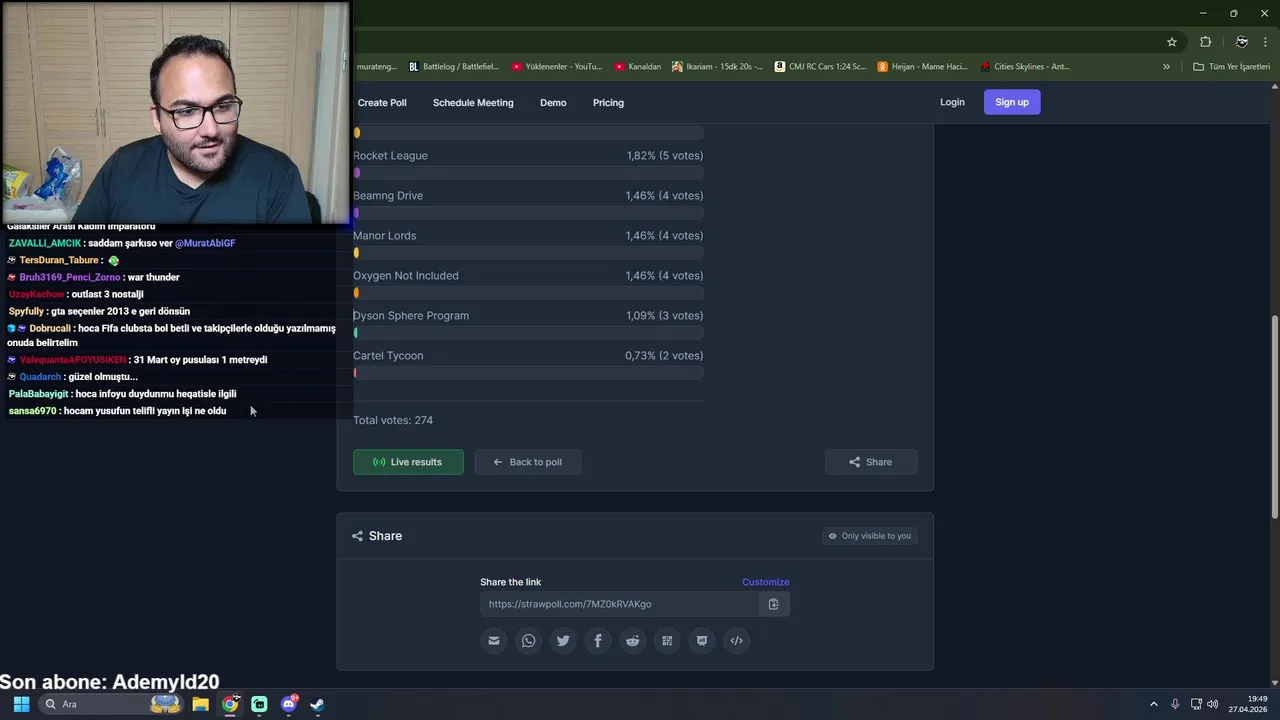
Task: Share poll on Reddit
Action: tap(632, 641)
